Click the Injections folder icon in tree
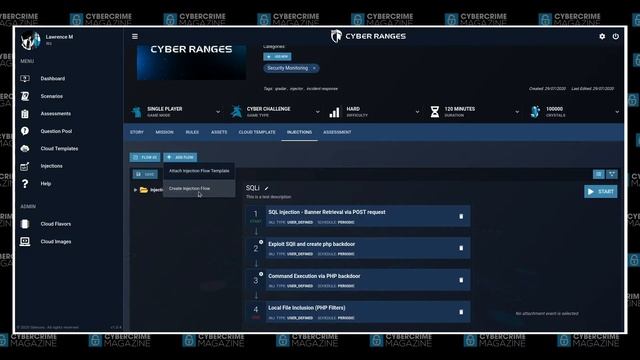The width and height of the screenshot is (640, 360). point(144,190)
